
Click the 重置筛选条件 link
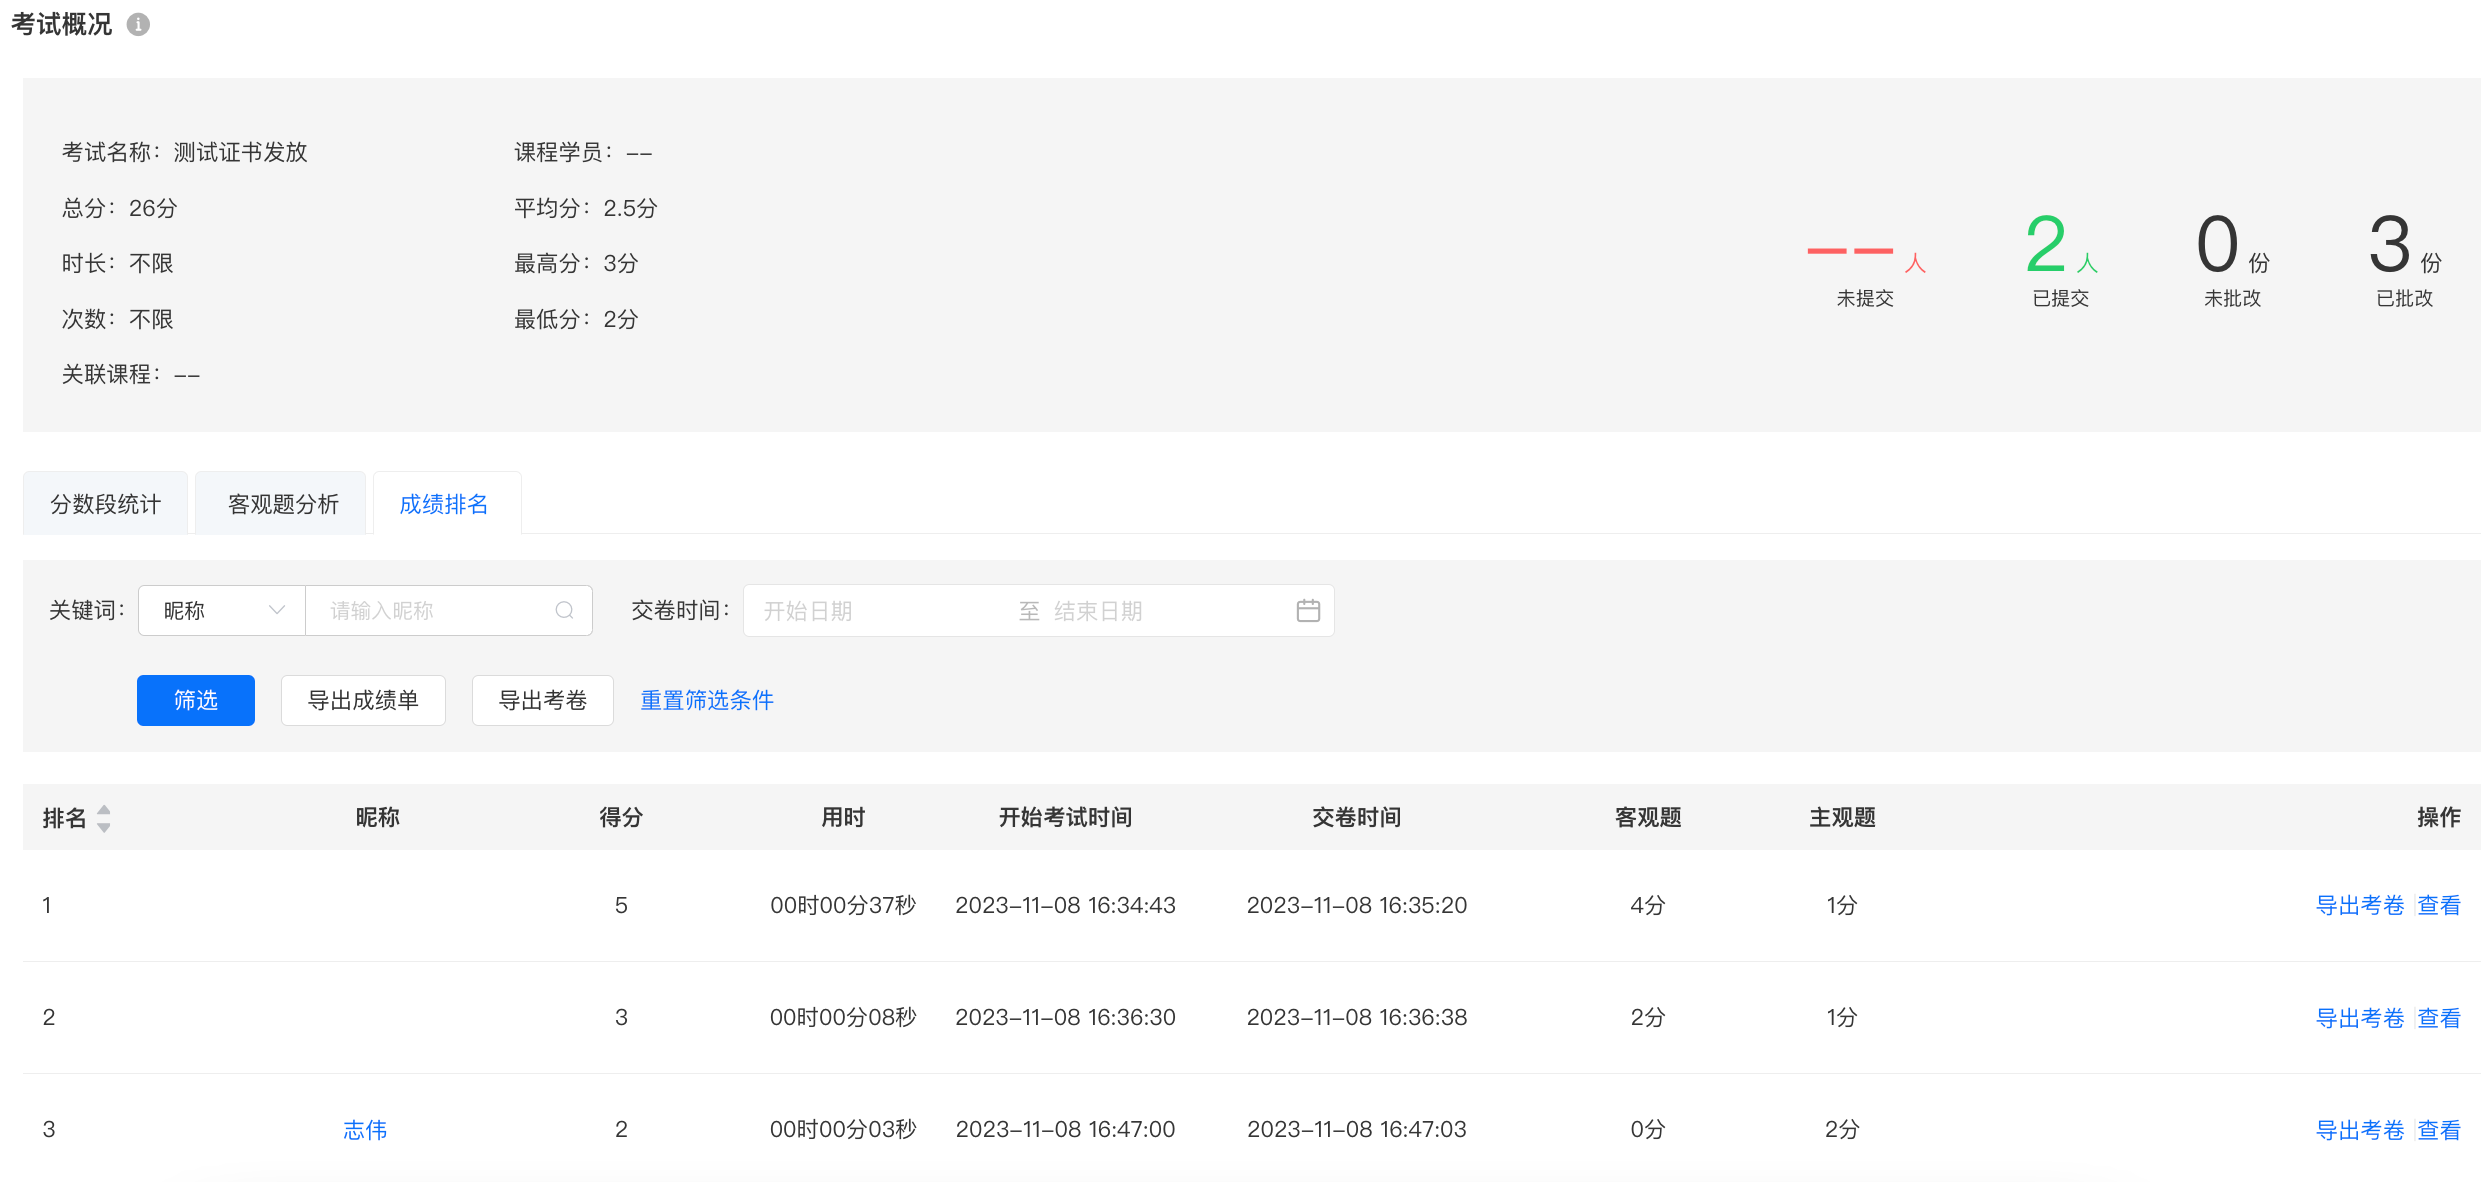point(707,700)
